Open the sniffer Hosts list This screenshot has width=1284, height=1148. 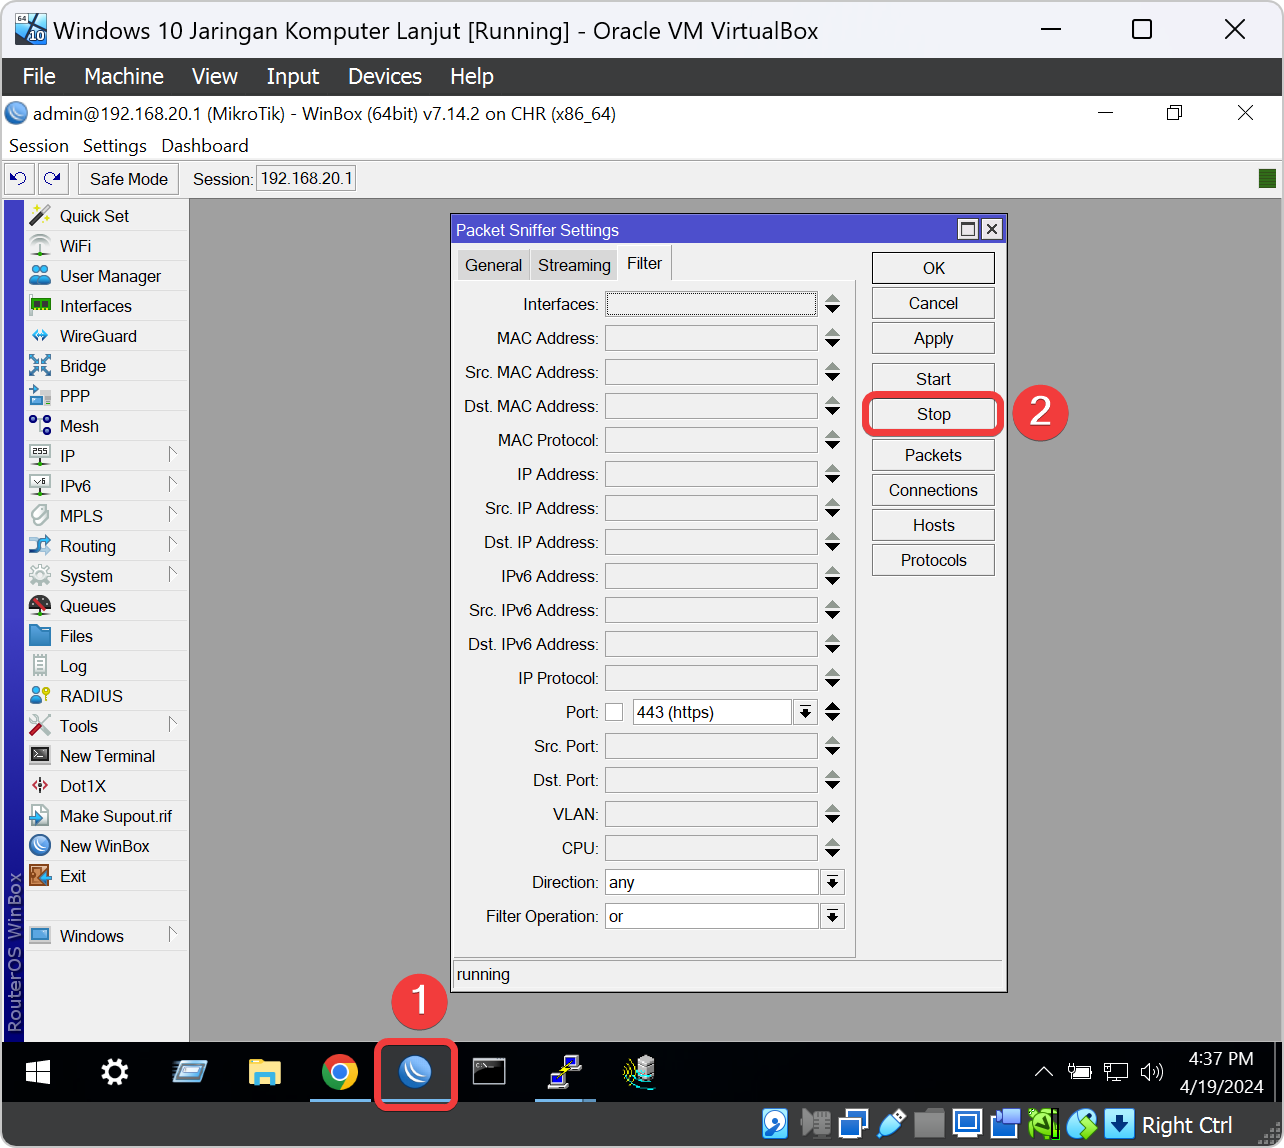point(933,525)
